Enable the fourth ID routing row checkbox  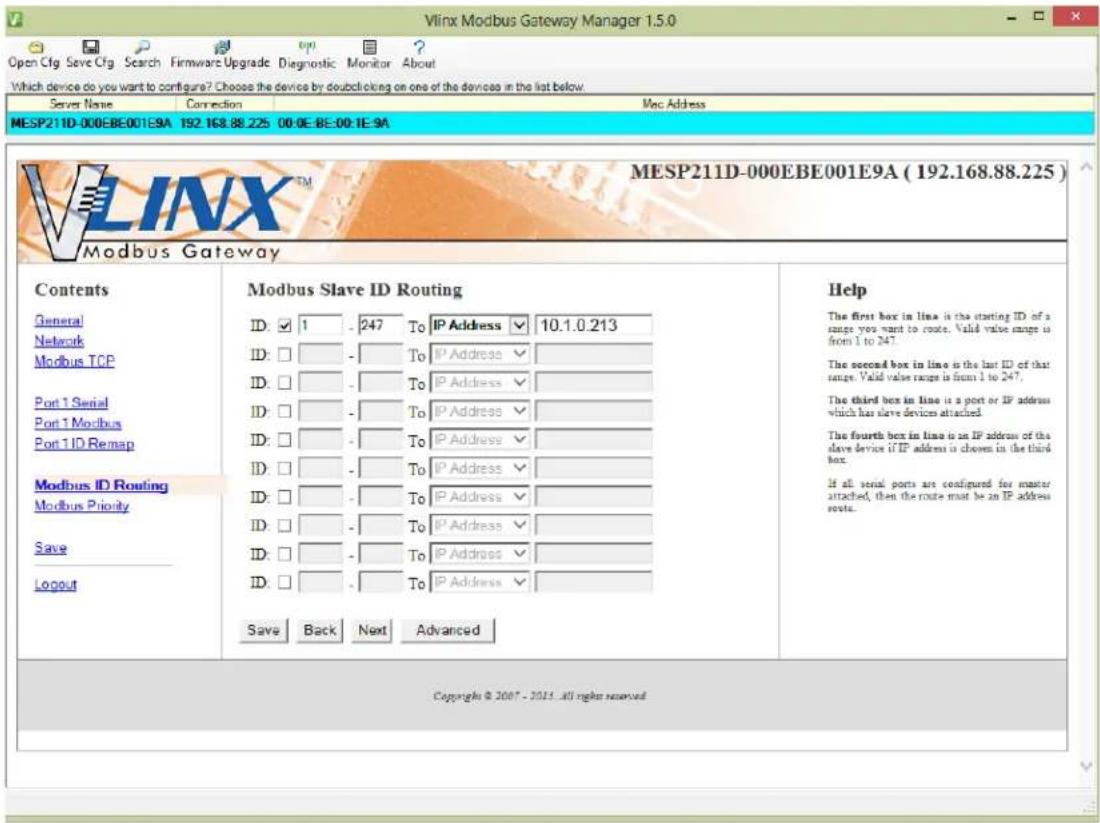[x=284, y=412]
